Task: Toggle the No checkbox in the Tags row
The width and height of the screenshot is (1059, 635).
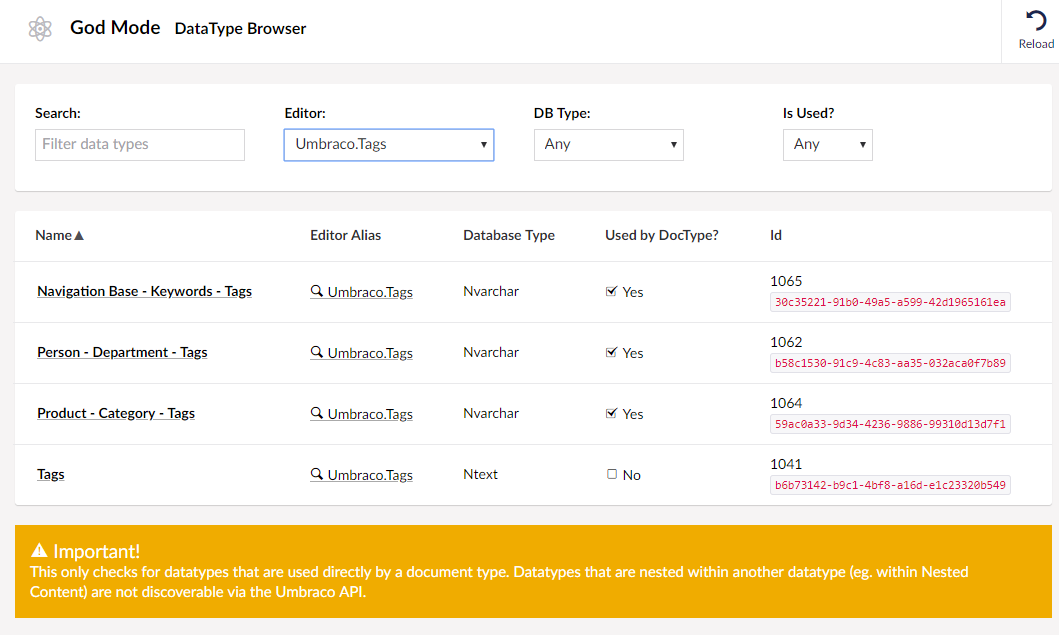Action: (x=612, y=474)
